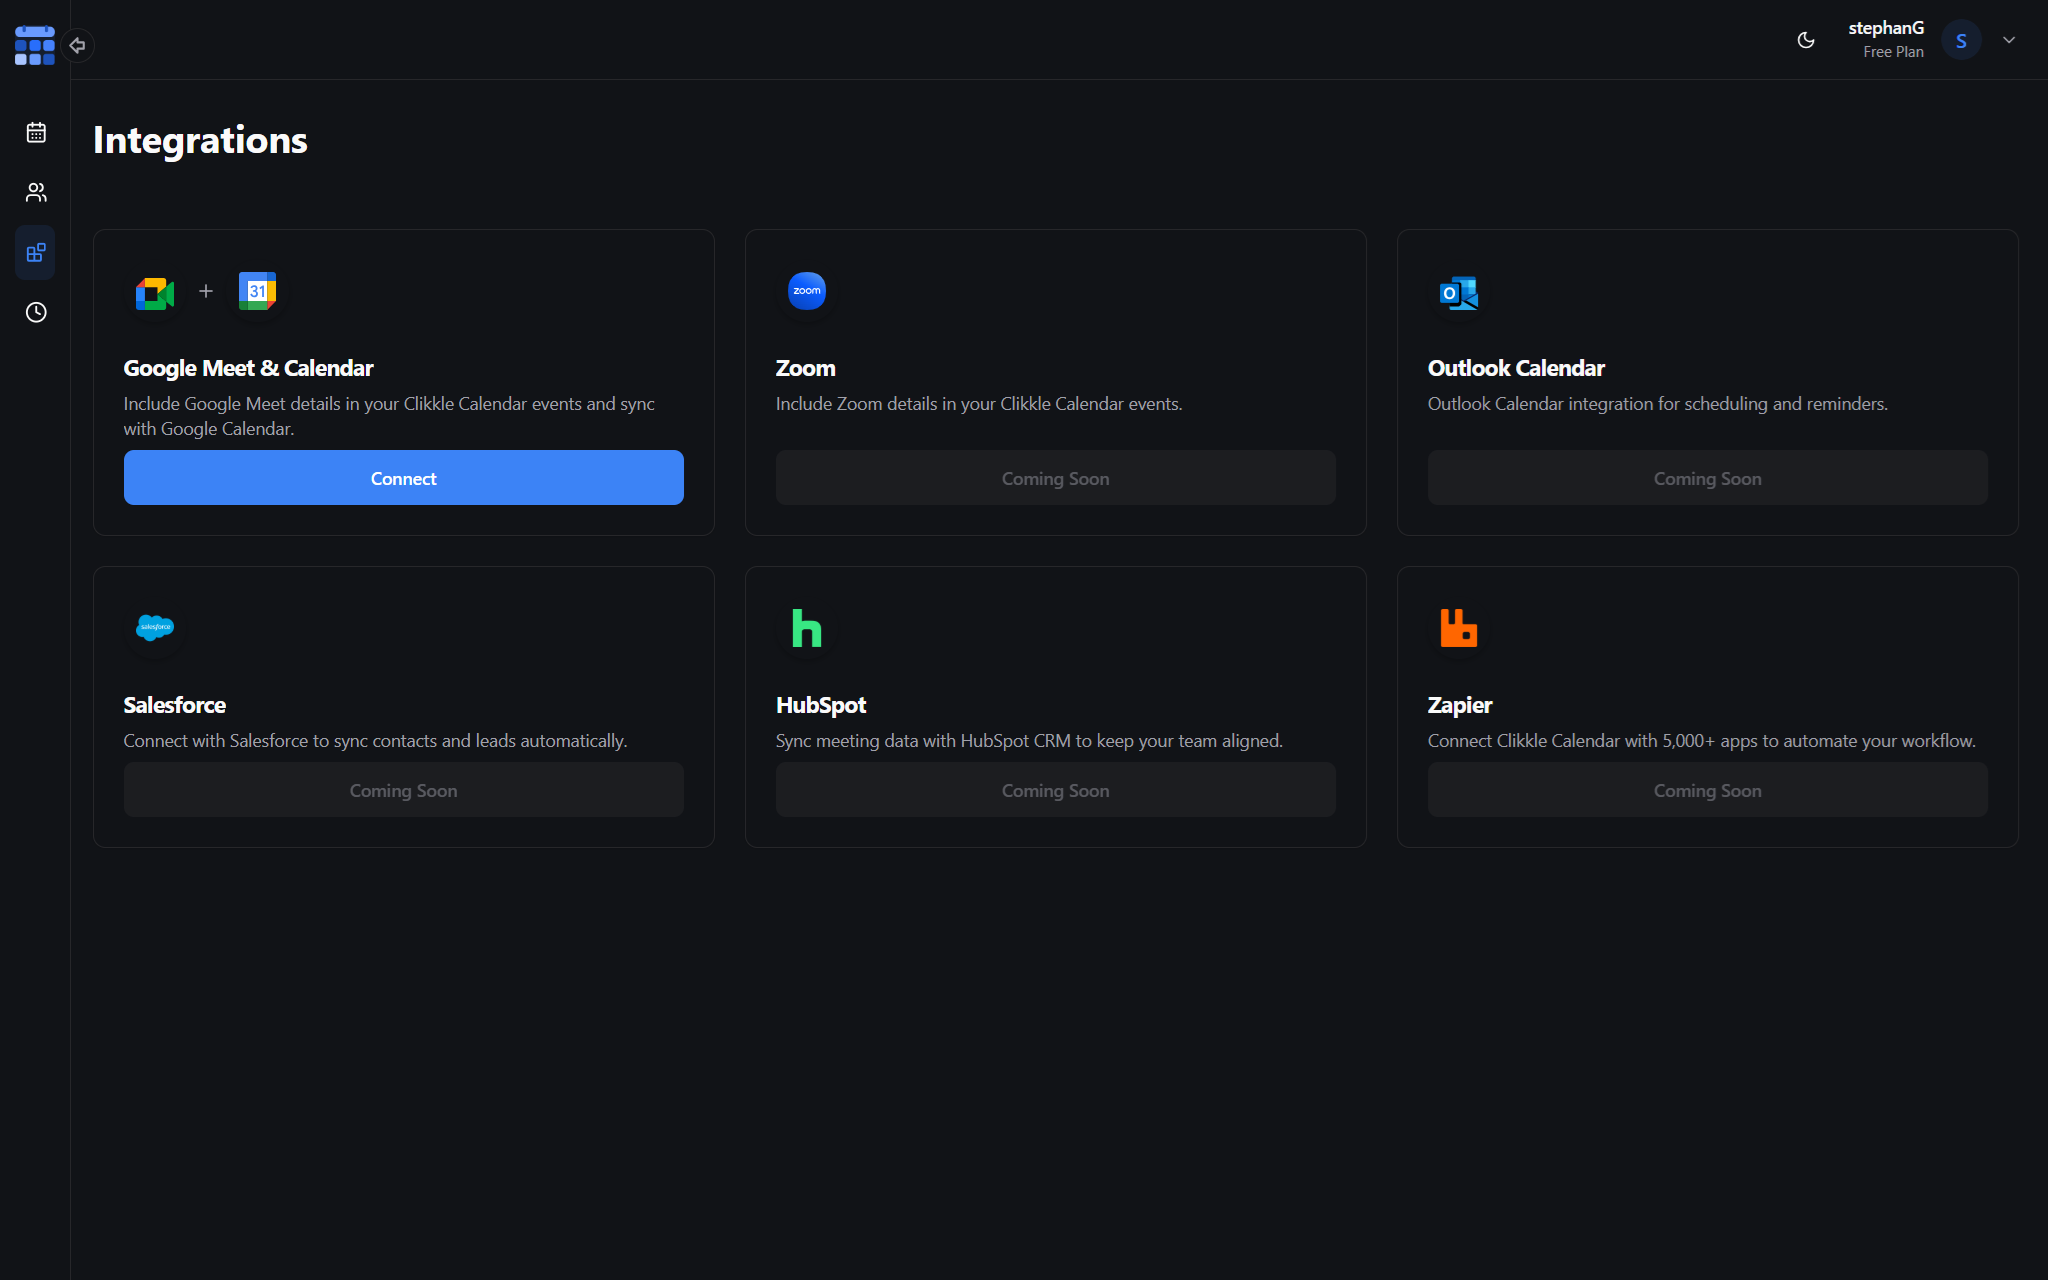Viewport: 2048px width, 1280px height.
Task: Open the calendar sidebar icon
Action: (36, 132)
